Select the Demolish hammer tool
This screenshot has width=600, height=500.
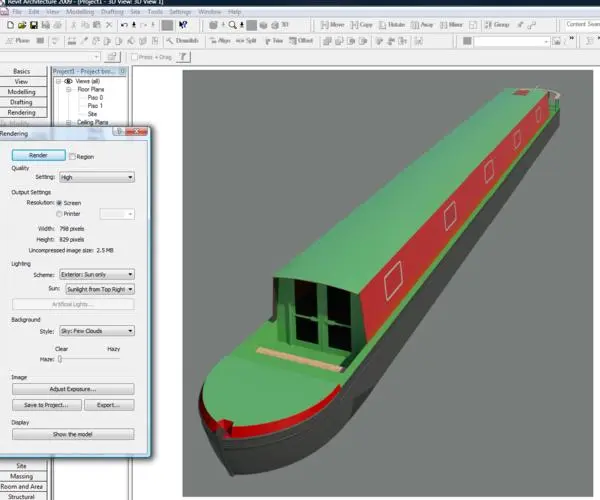(183, 41)
